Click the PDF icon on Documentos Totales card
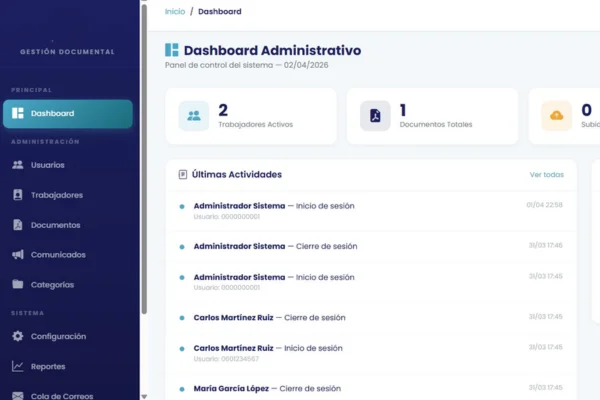Screen dimensions: 600x400 375,116
